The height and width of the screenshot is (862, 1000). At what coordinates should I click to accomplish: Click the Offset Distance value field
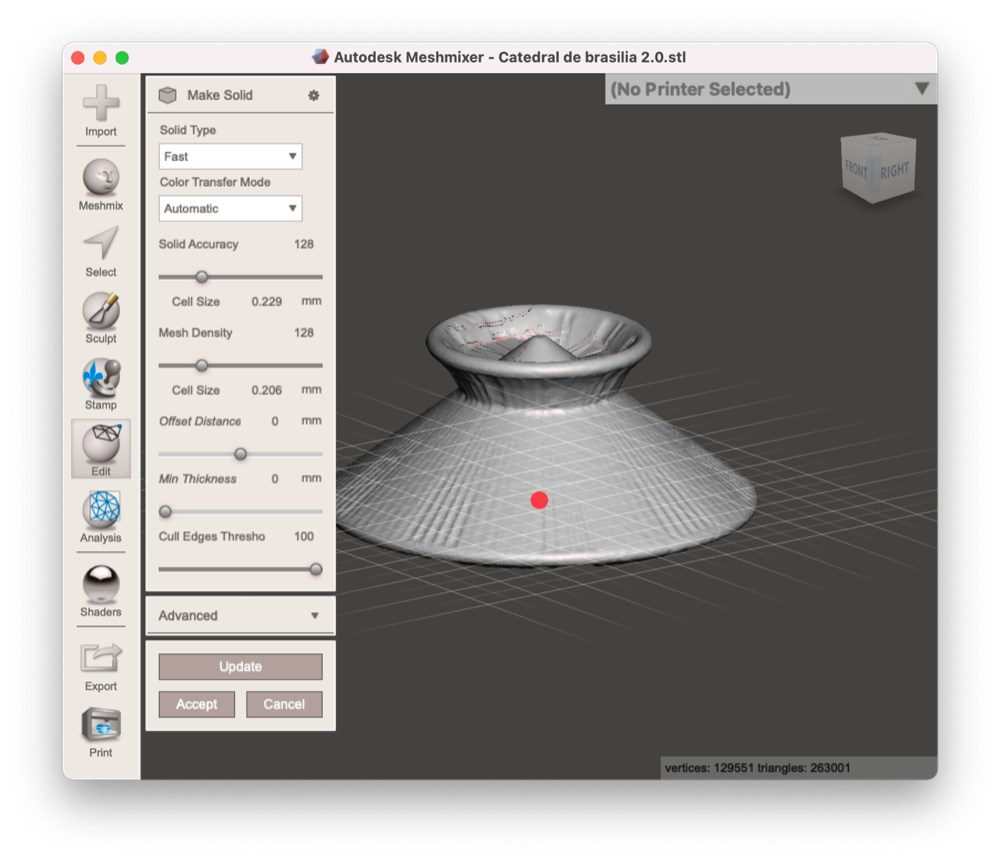coord(275,421)
